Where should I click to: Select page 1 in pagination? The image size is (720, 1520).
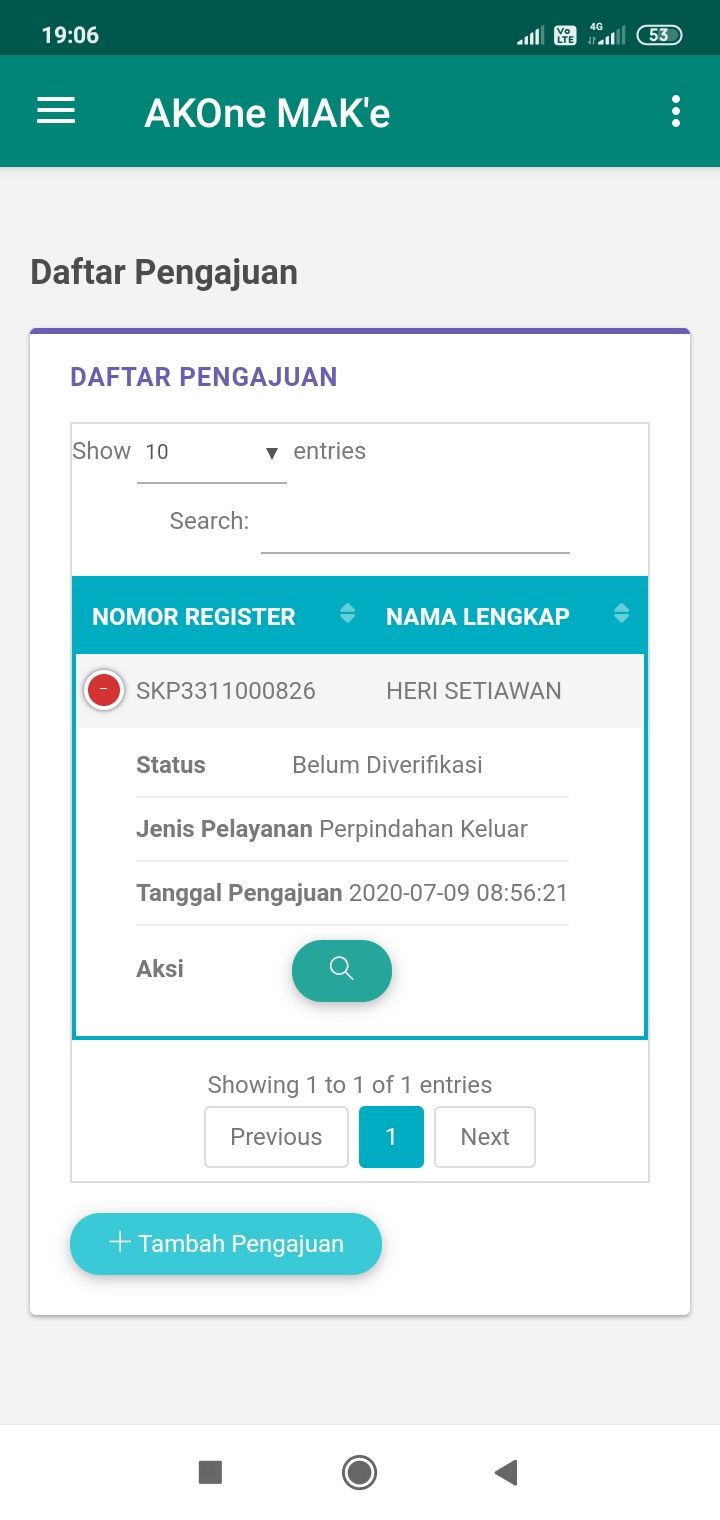(391, 1137)
